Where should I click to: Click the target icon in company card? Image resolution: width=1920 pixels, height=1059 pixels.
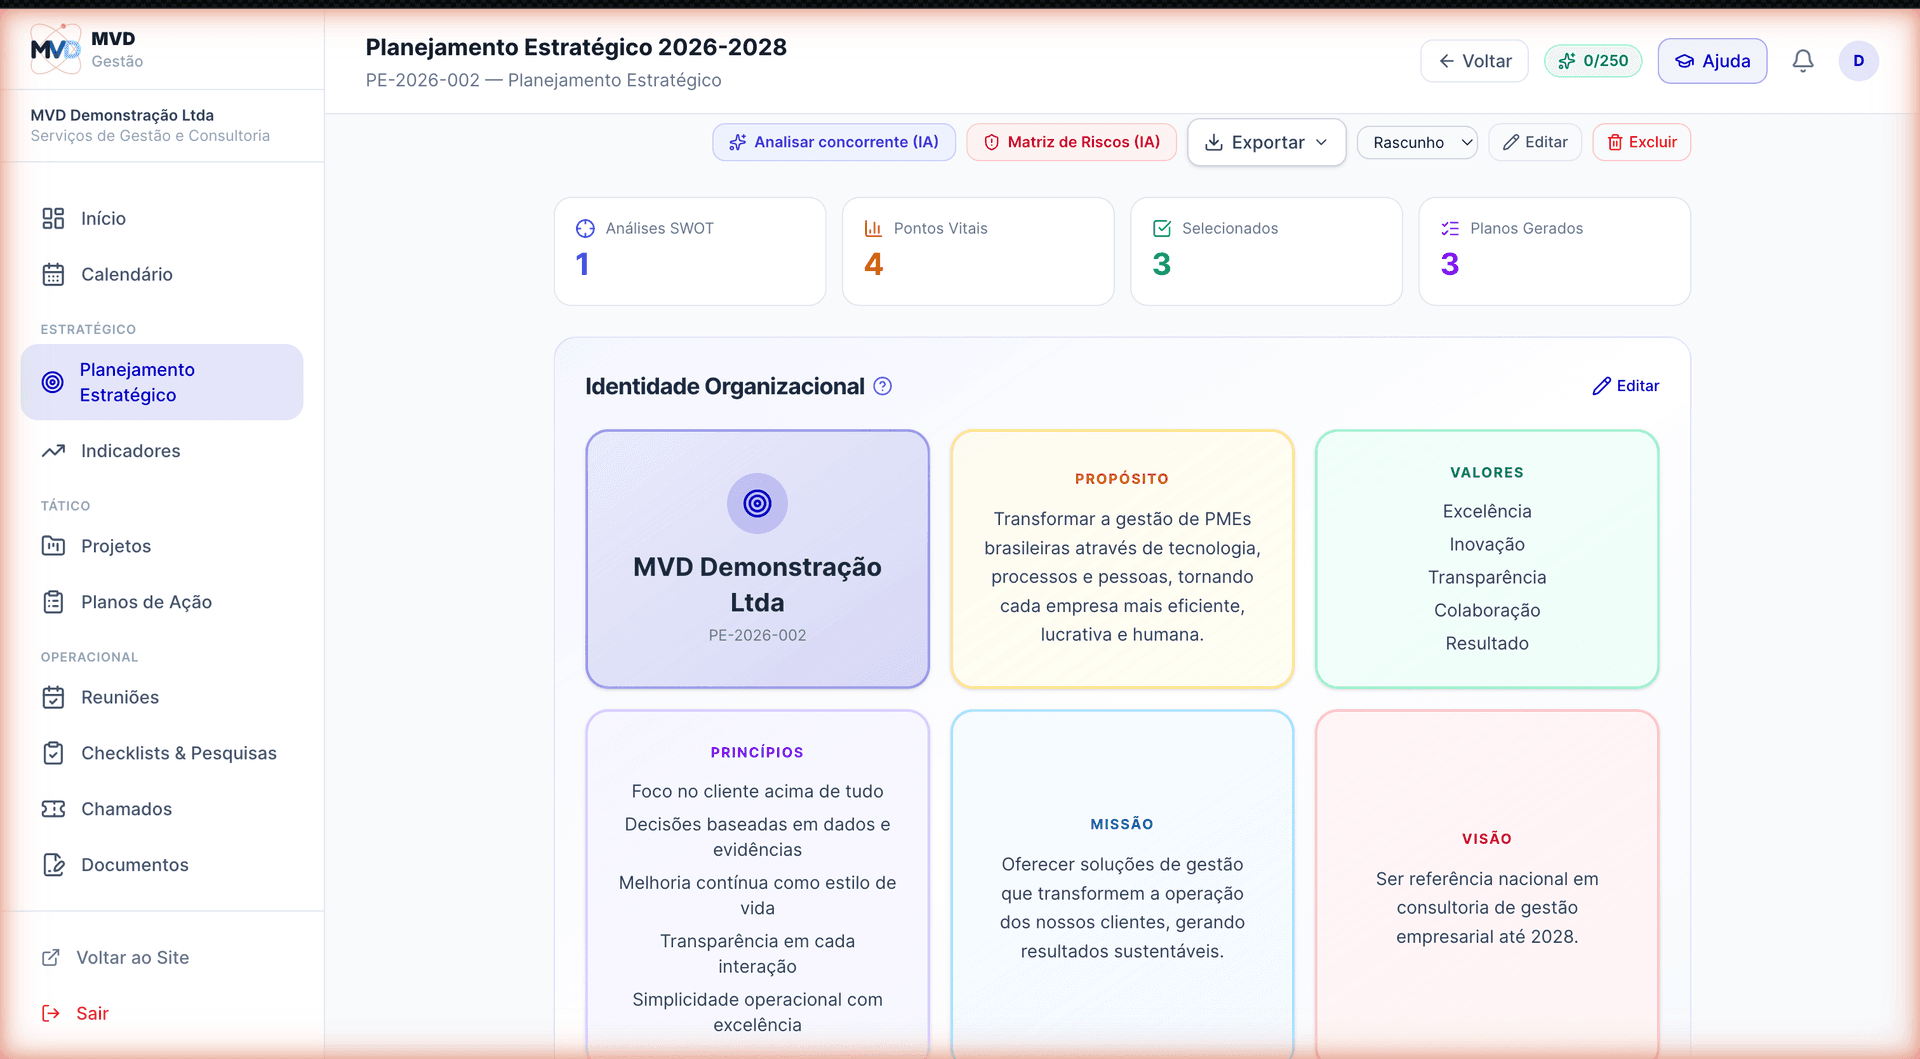[757, 503]
